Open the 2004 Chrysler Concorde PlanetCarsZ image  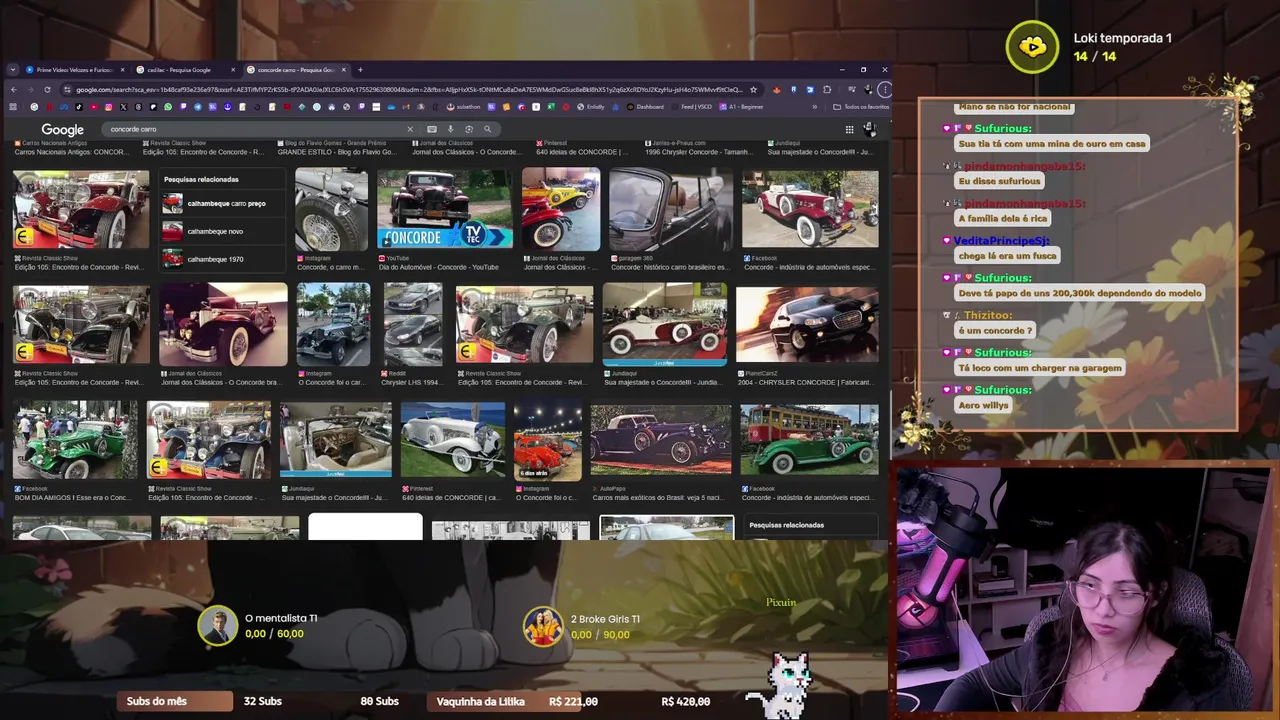807,325
